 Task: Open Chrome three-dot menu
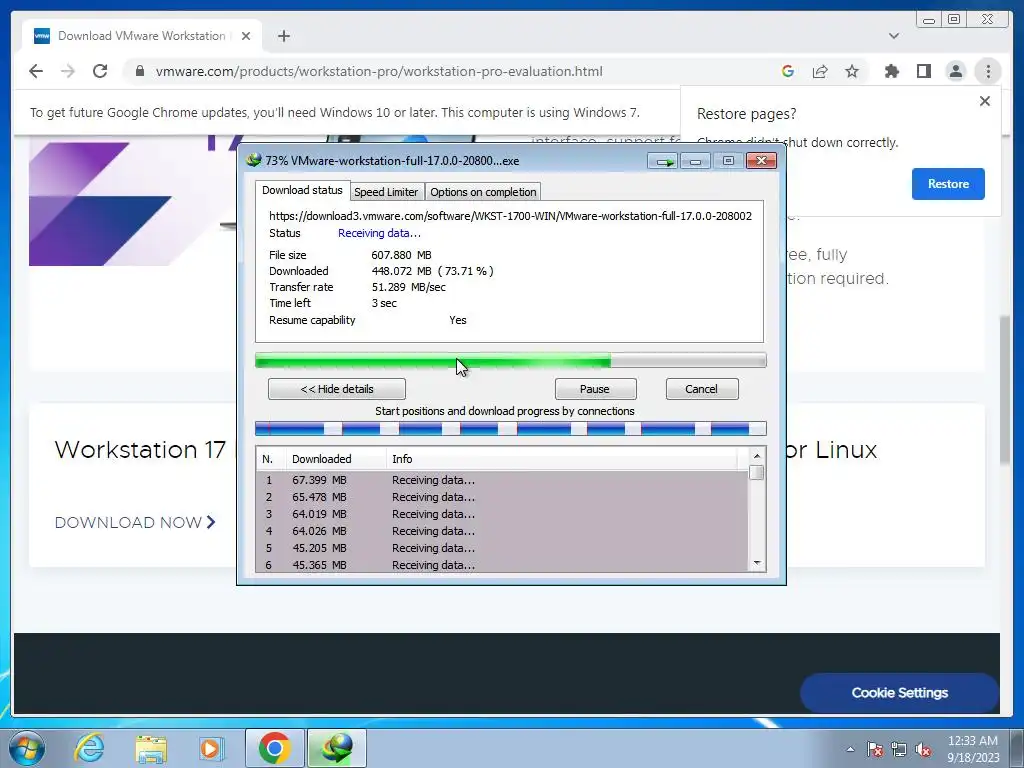click(x=988, y=71)
